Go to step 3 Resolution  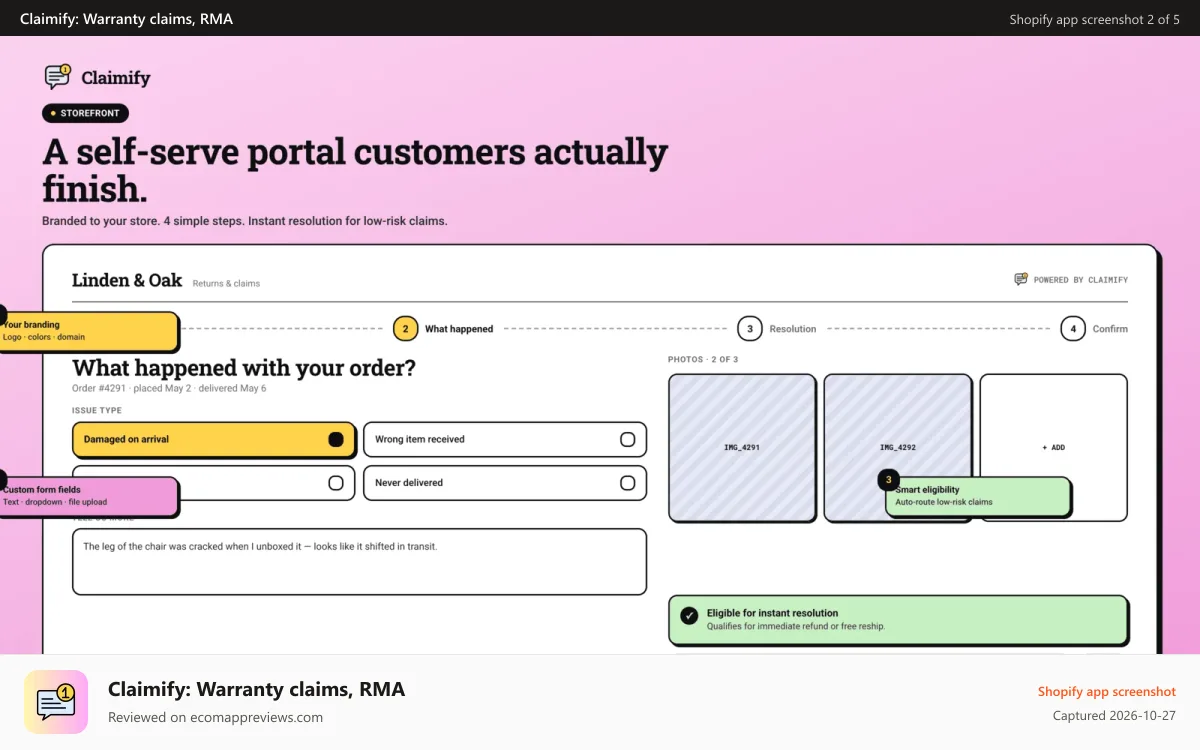(x=777, y=329)
